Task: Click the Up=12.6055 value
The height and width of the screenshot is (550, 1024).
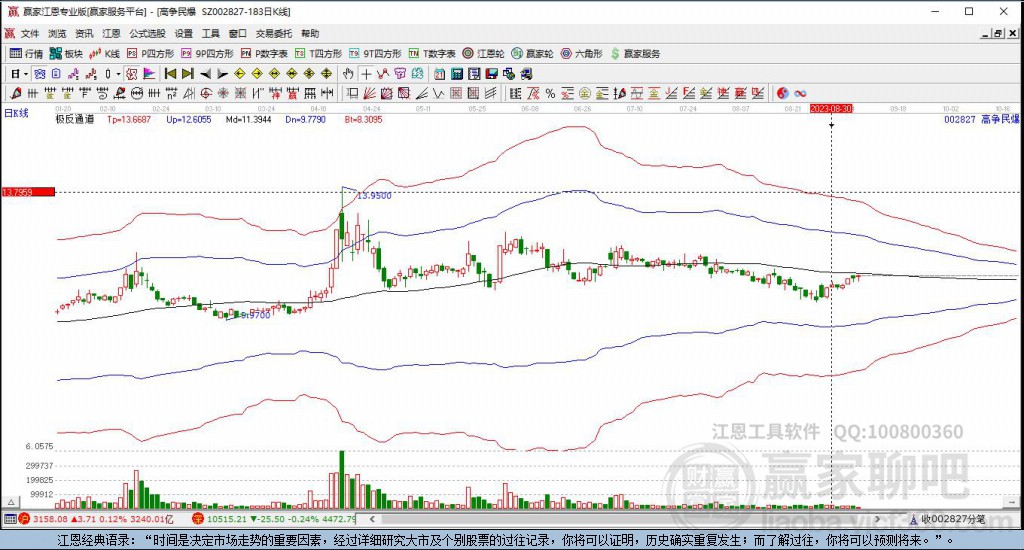Action: point(189,120)
